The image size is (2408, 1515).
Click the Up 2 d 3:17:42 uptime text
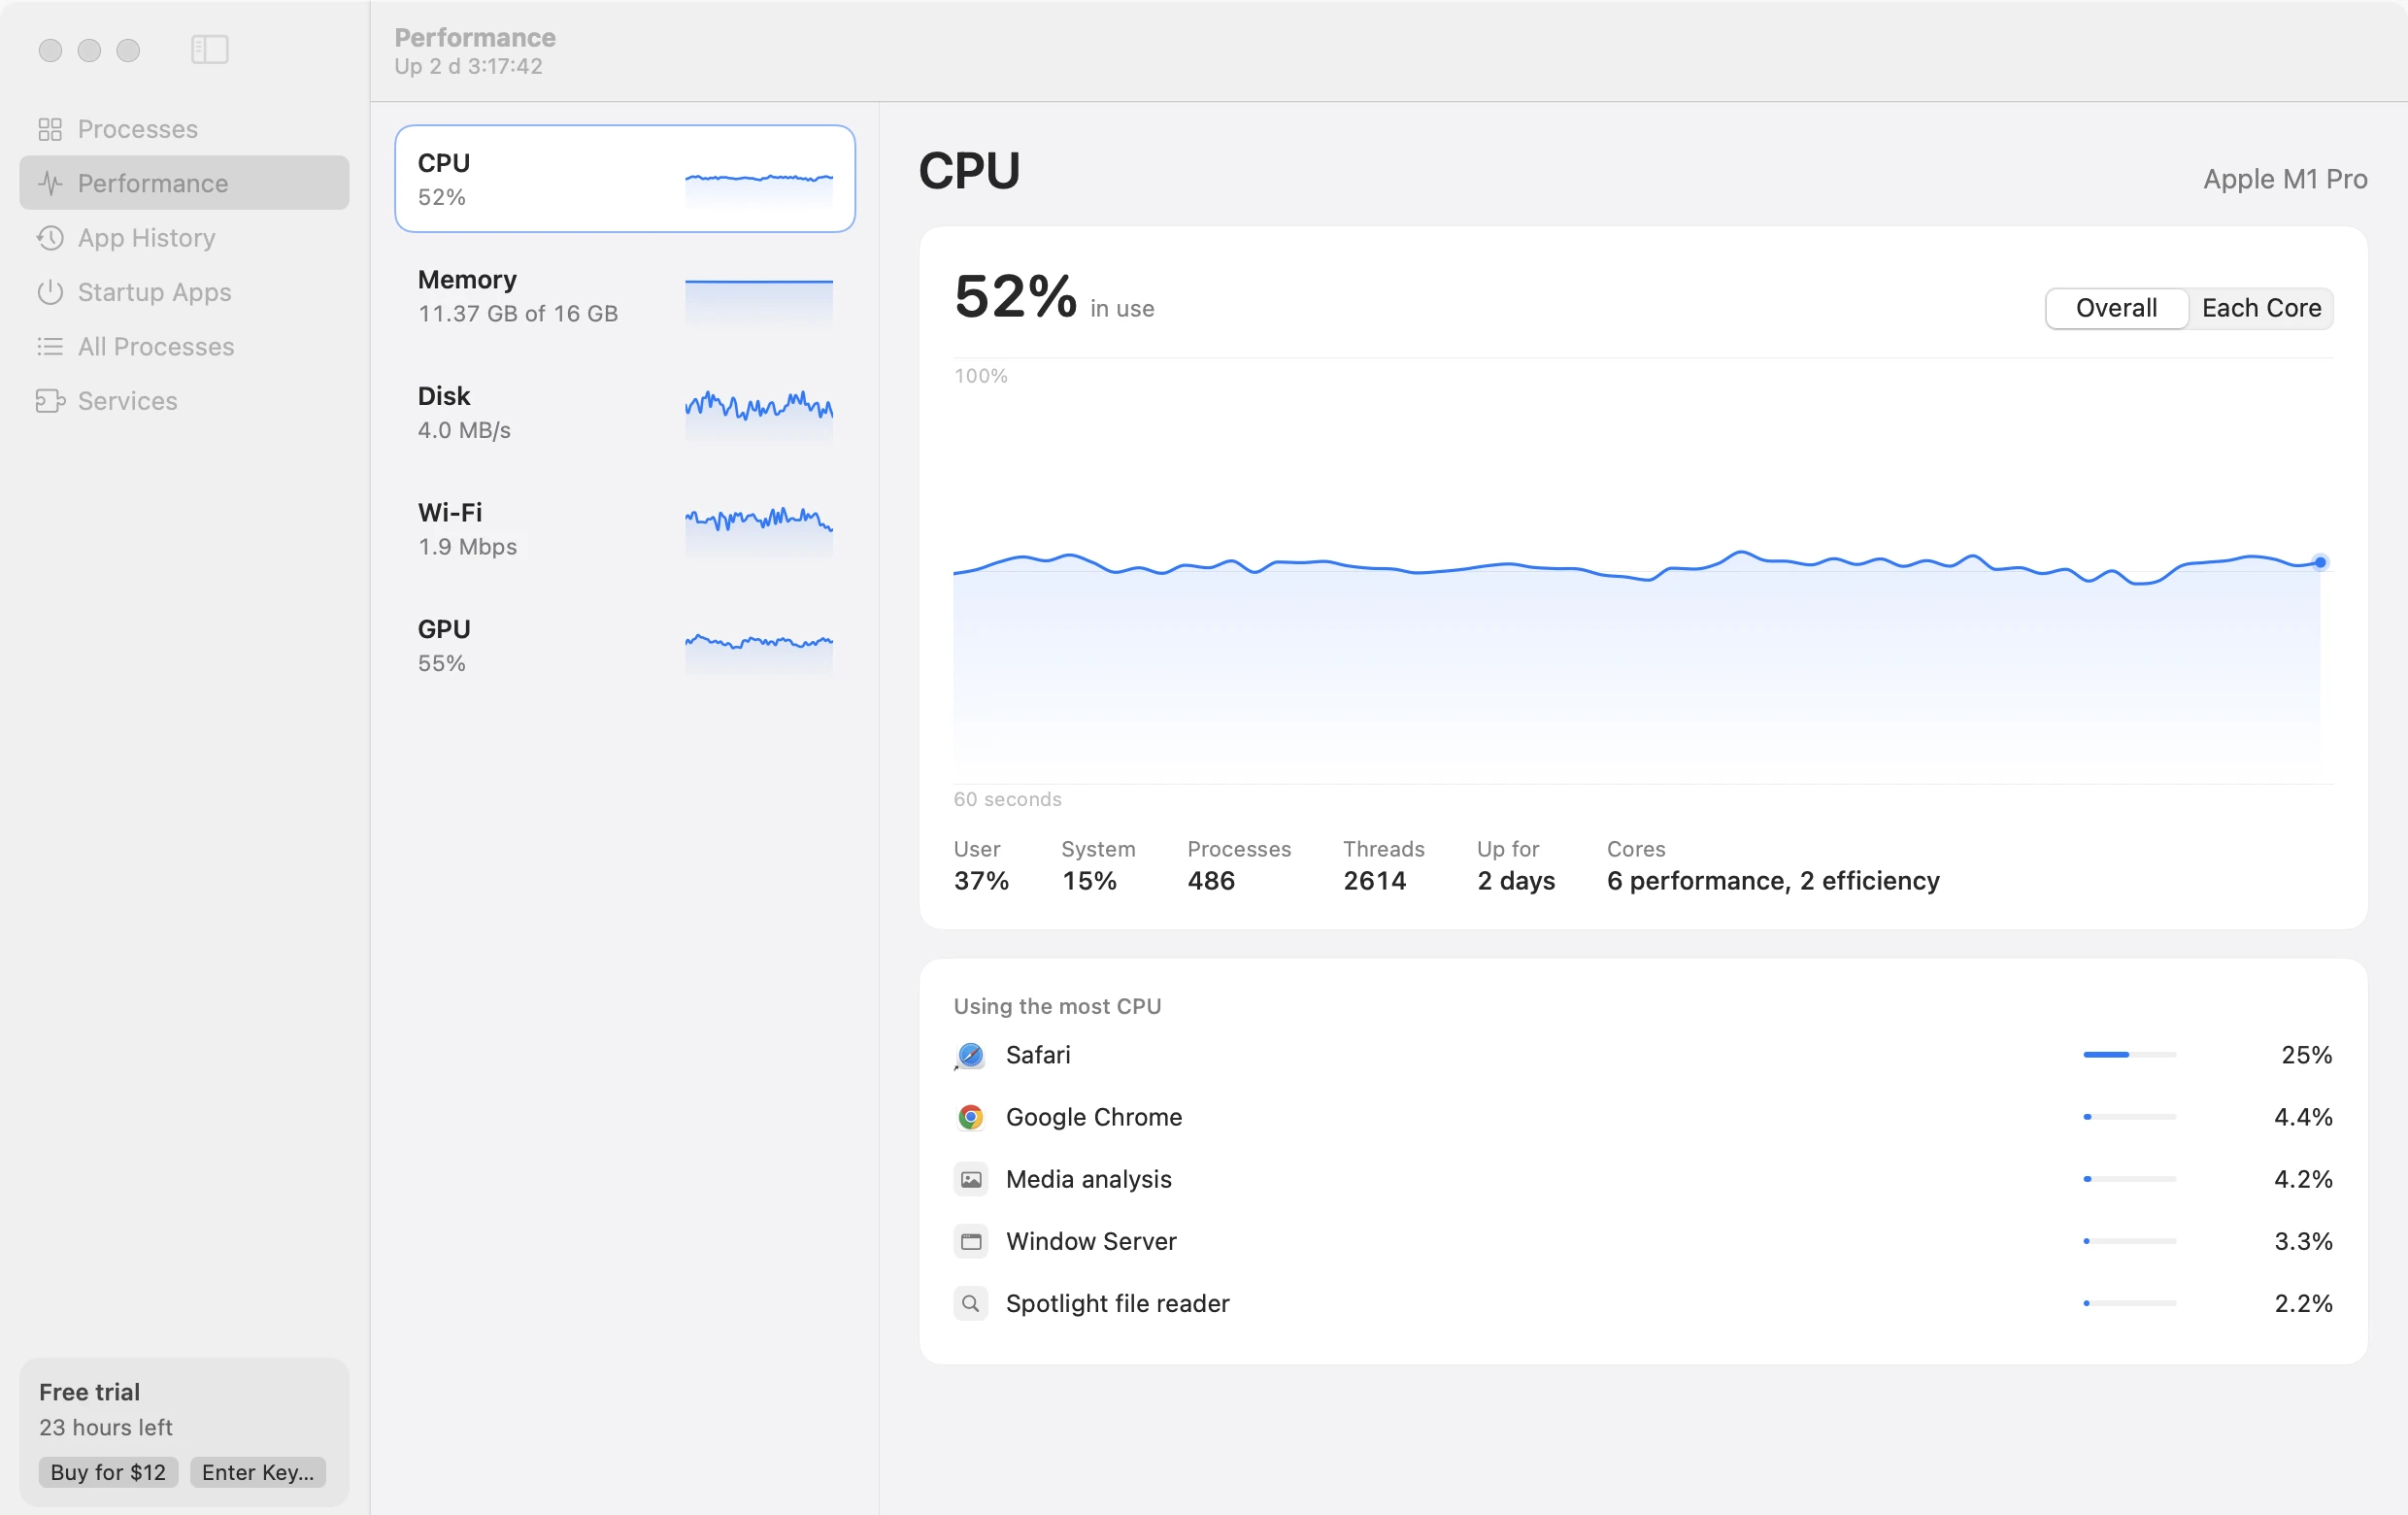click(x=468, y=66)
